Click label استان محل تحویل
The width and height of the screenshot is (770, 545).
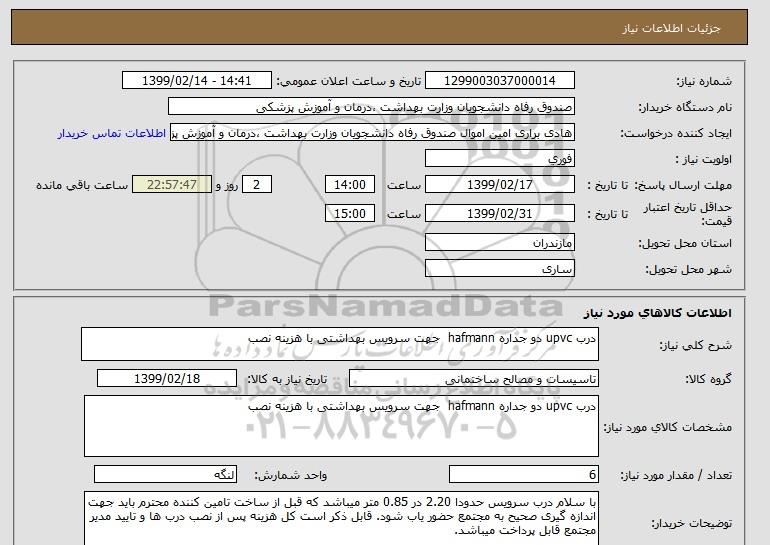(x=685, y=243)
